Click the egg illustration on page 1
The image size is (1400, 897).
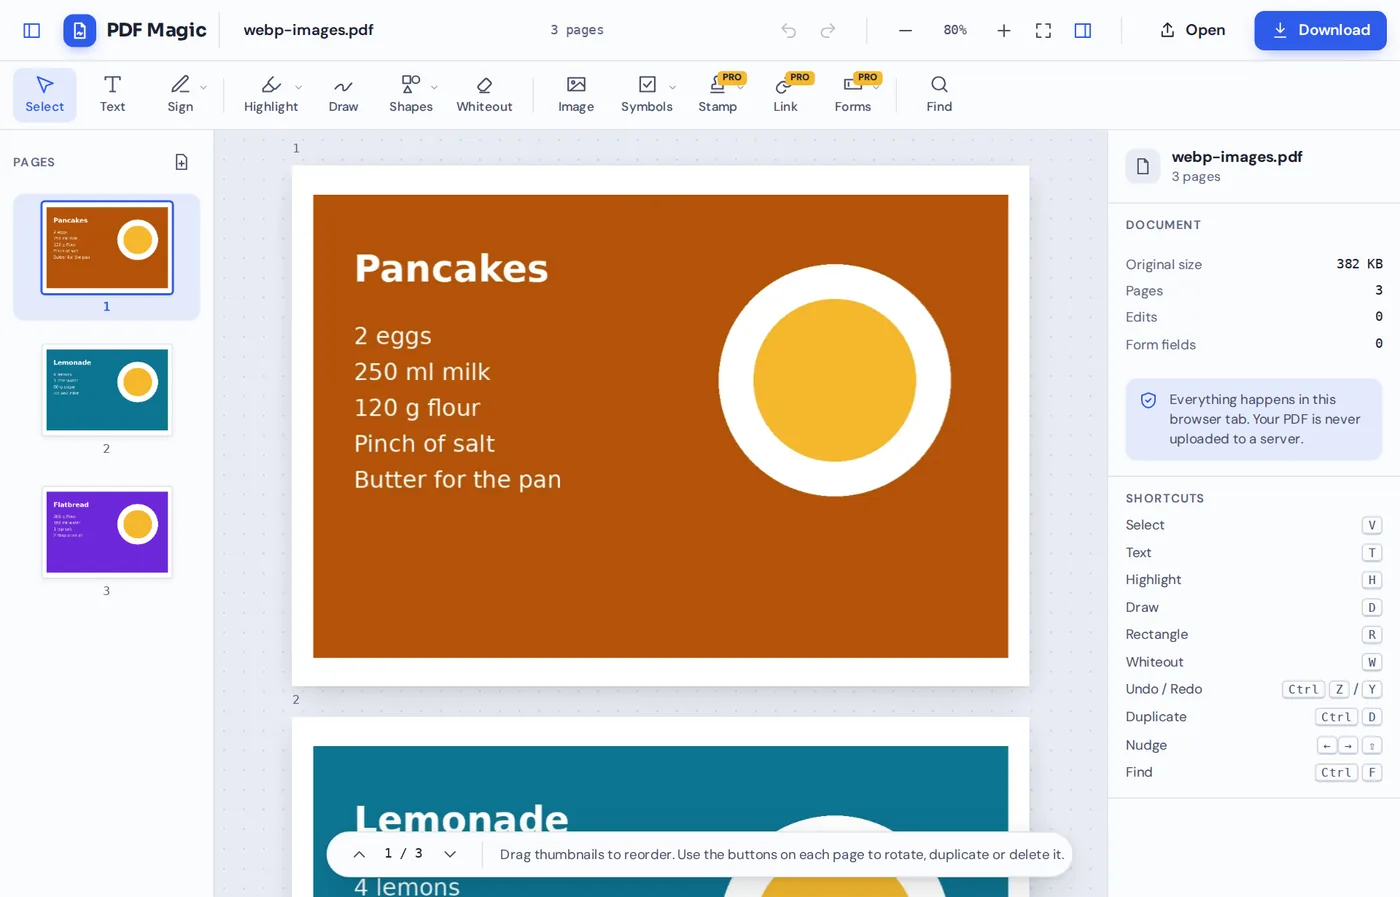pos(834,380)
